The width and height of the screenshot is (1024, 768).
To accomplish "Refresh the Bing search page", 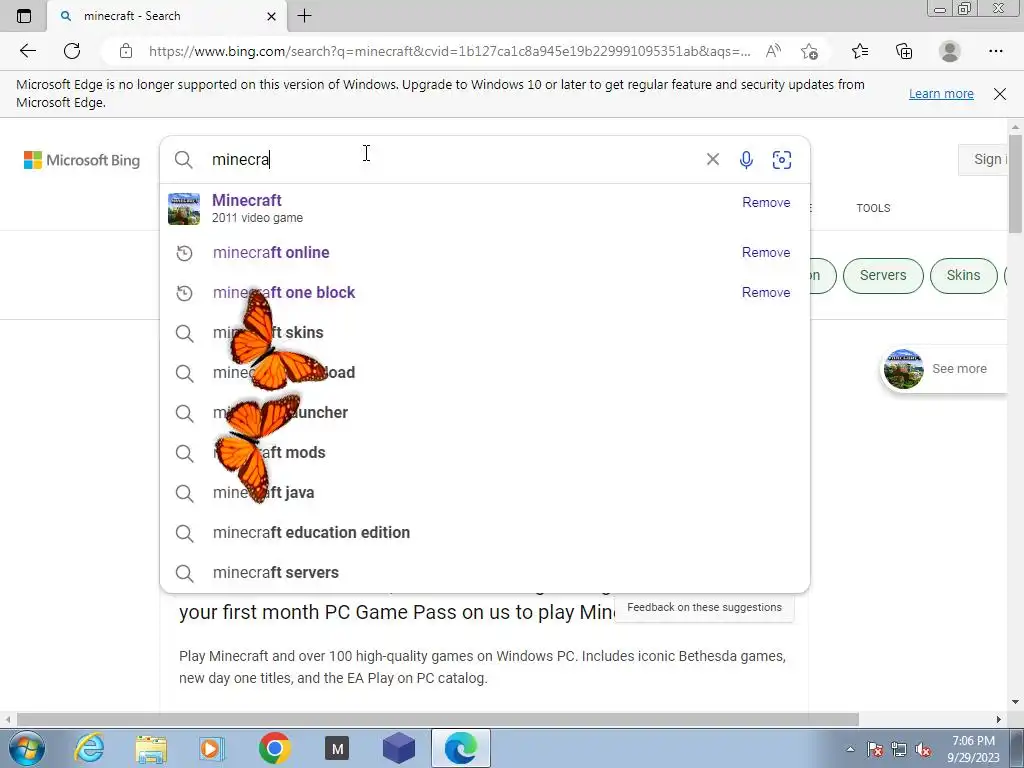I will pos(72,51).
